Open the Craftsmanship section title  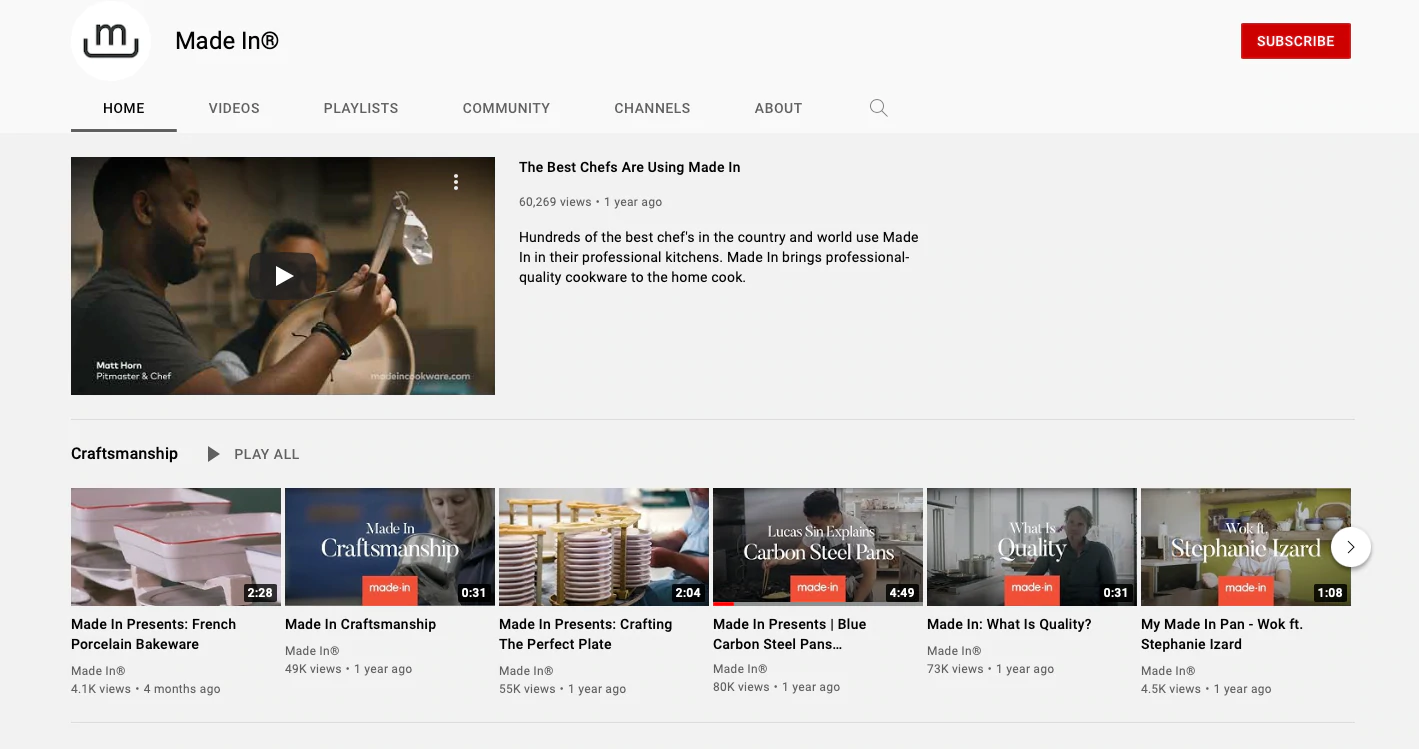point(124,453)
